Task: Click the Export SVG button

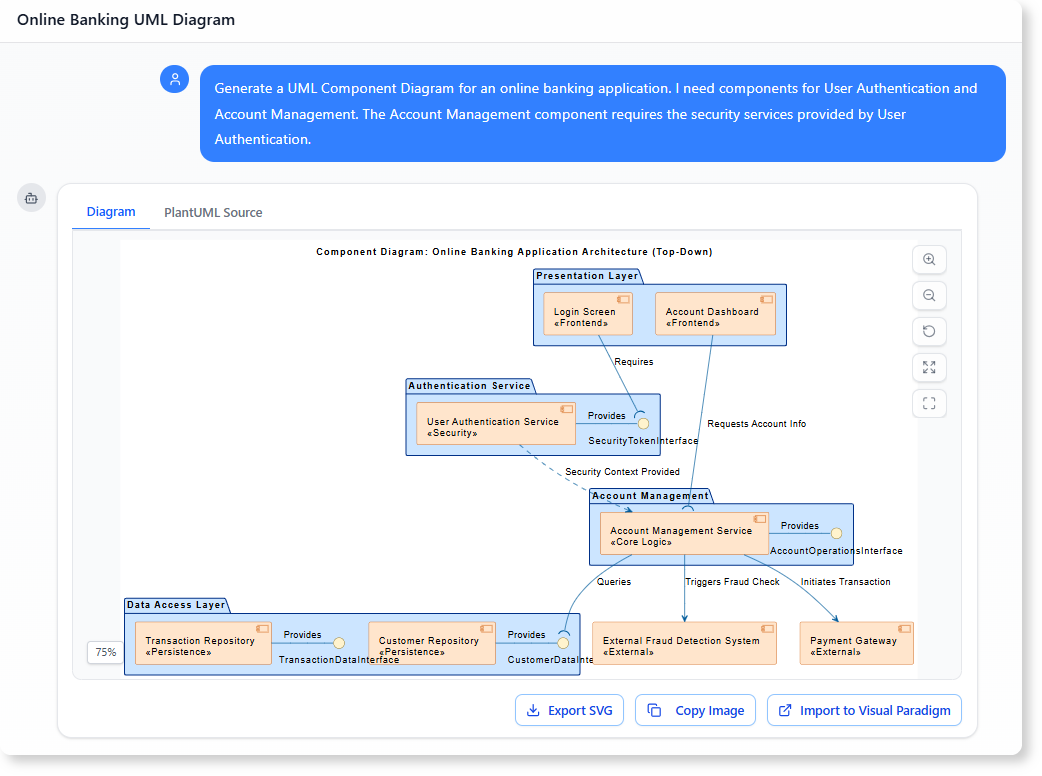Action: [x=569, y=710]
